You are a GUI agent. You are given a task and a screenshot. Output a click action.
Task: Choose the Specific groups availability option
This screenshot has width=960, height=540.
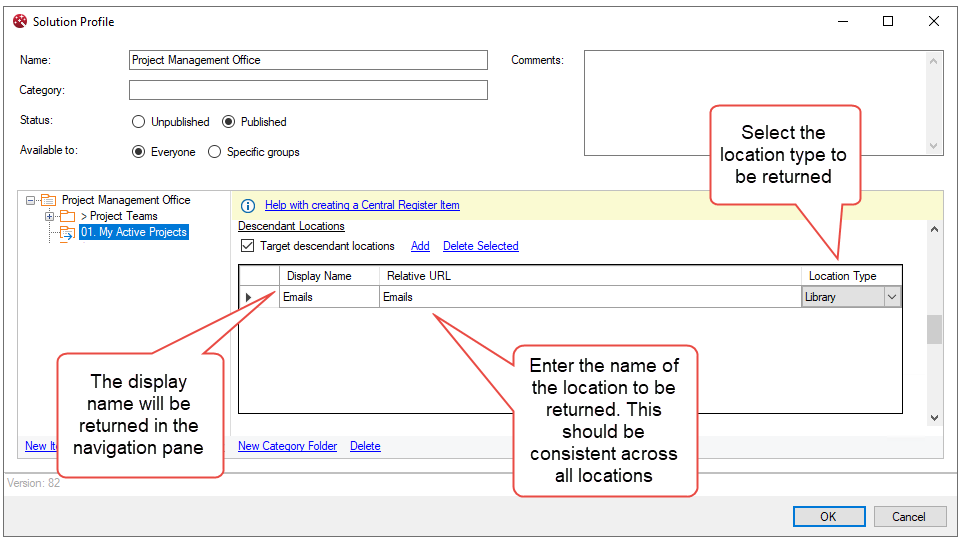coord(214,152)
